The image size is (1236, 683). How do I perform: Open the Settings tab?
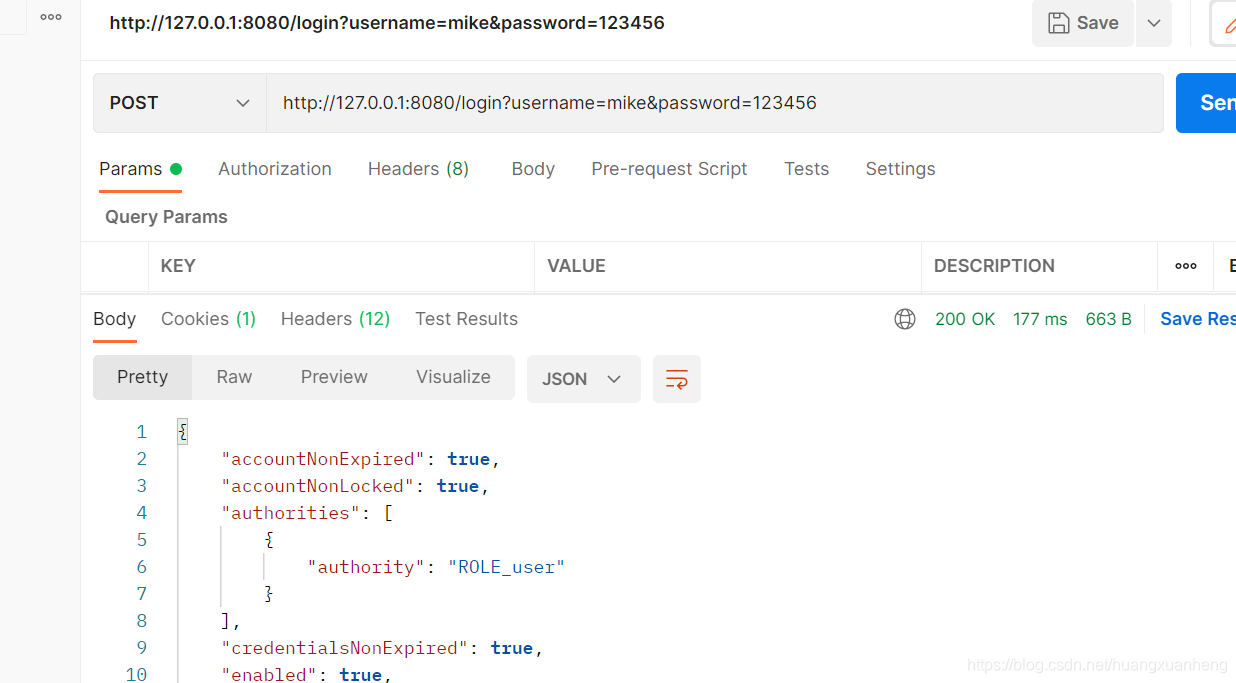pyautogui.click(x=900, y=169)
